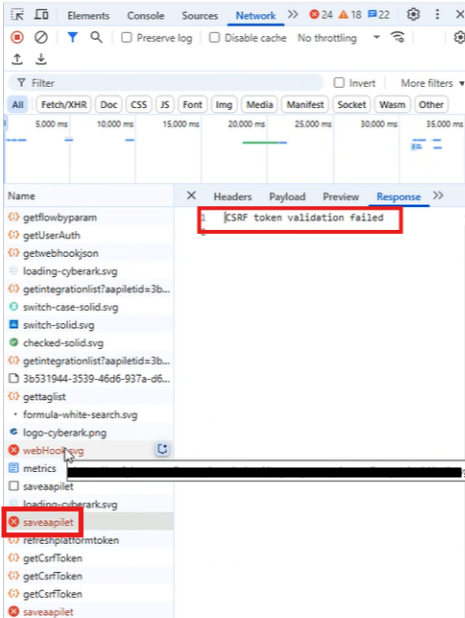Select the Response tab
The height and width of the screenshot is (618, 465).
[398, 196]
